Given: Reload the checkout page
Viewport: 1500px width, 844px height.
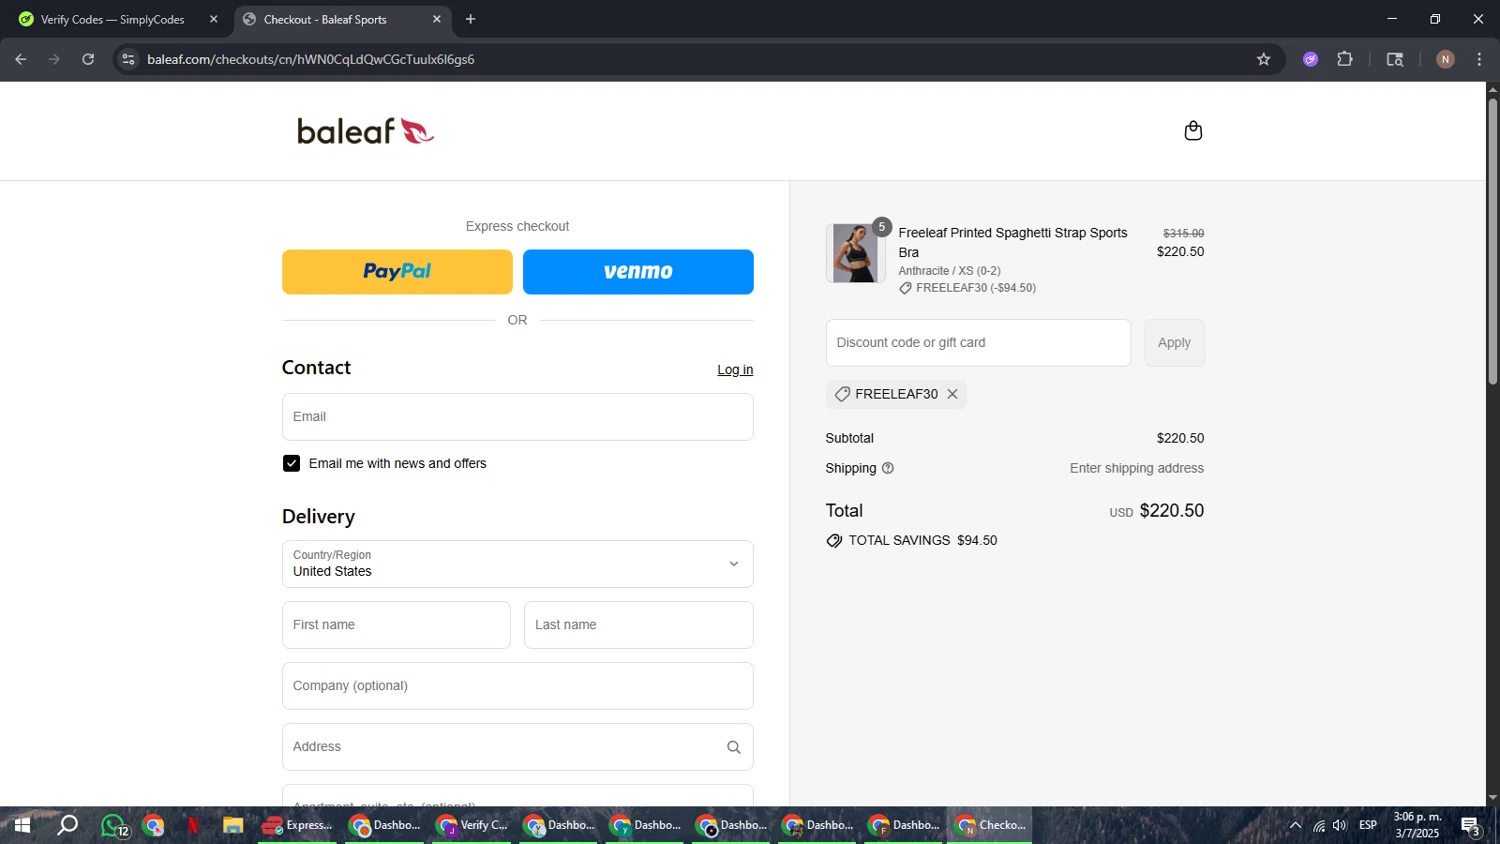Looking at the screenshot, I should (x=88, y=59).
